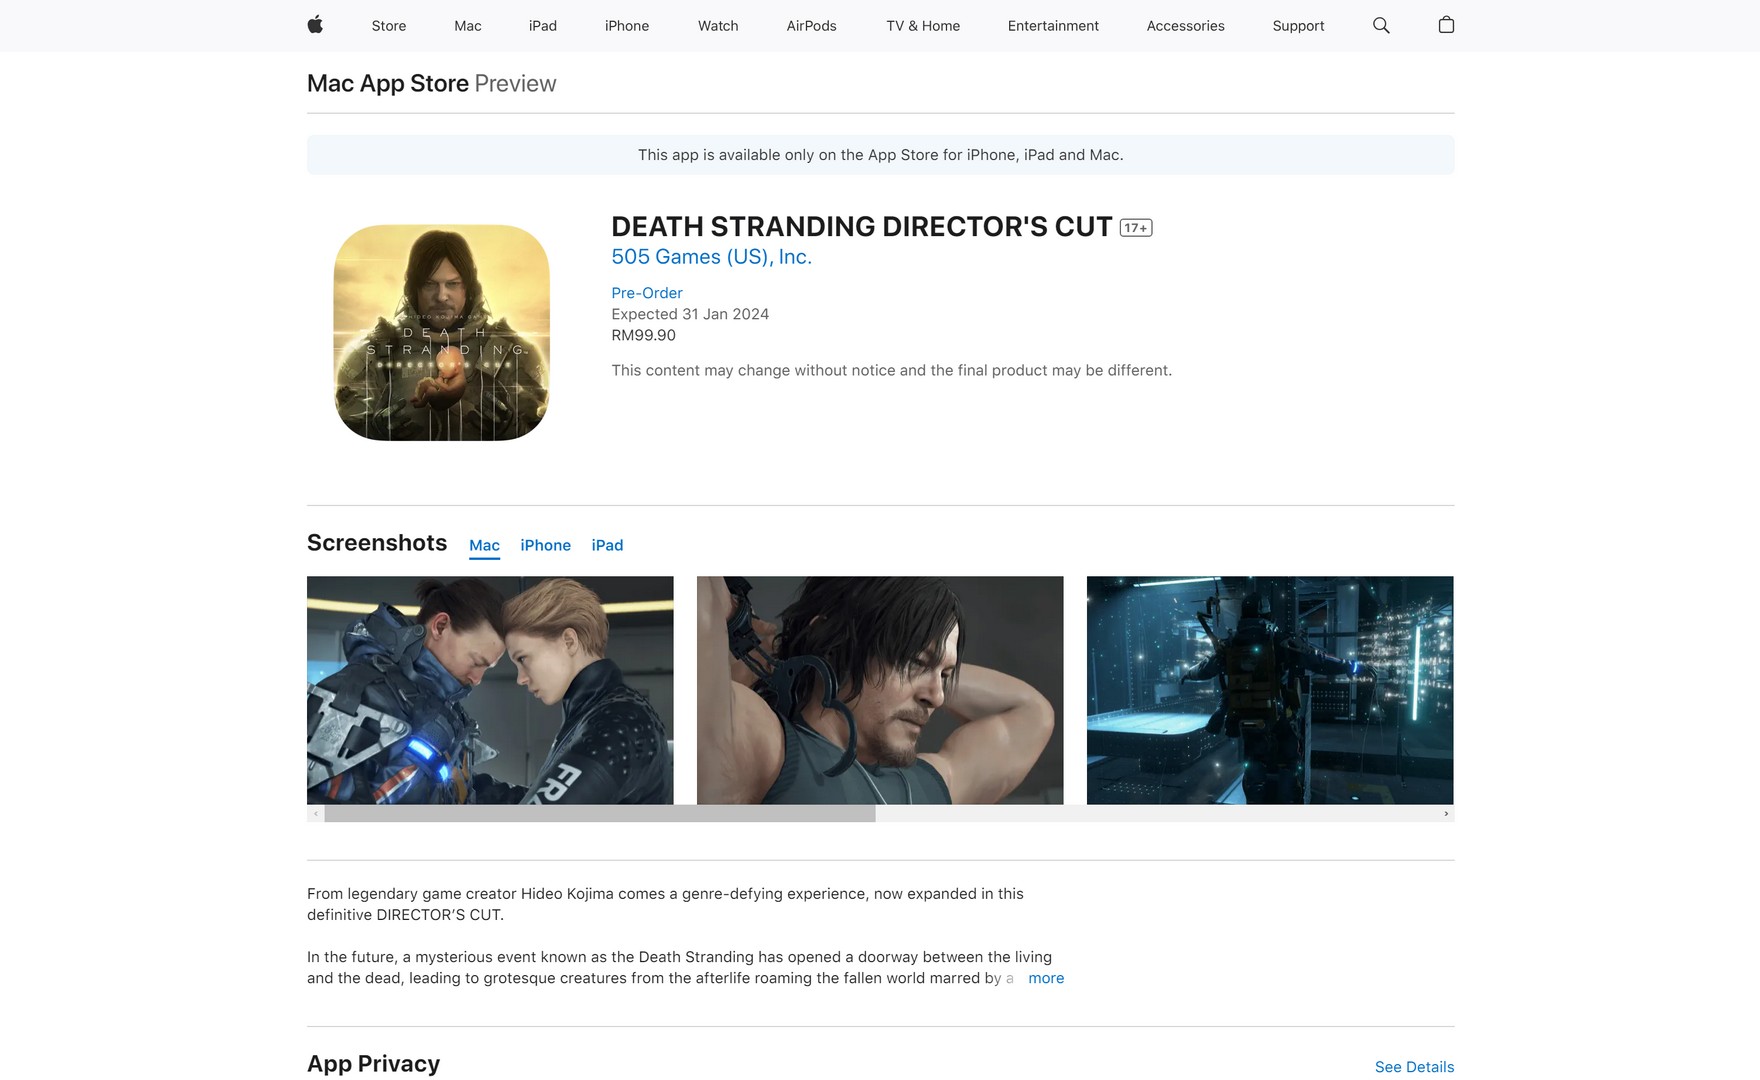Open the Accessories menu
Screen dimensions: 1760x1080
point(1186,26)
